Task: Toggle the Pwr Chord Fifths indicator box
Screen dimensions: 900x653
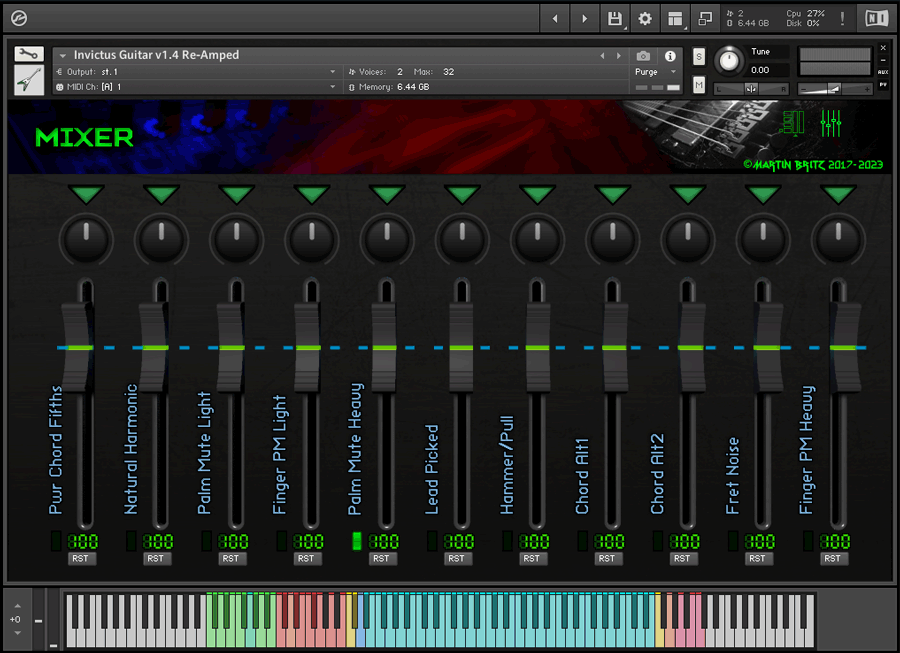Action: (x=56, y=541)
